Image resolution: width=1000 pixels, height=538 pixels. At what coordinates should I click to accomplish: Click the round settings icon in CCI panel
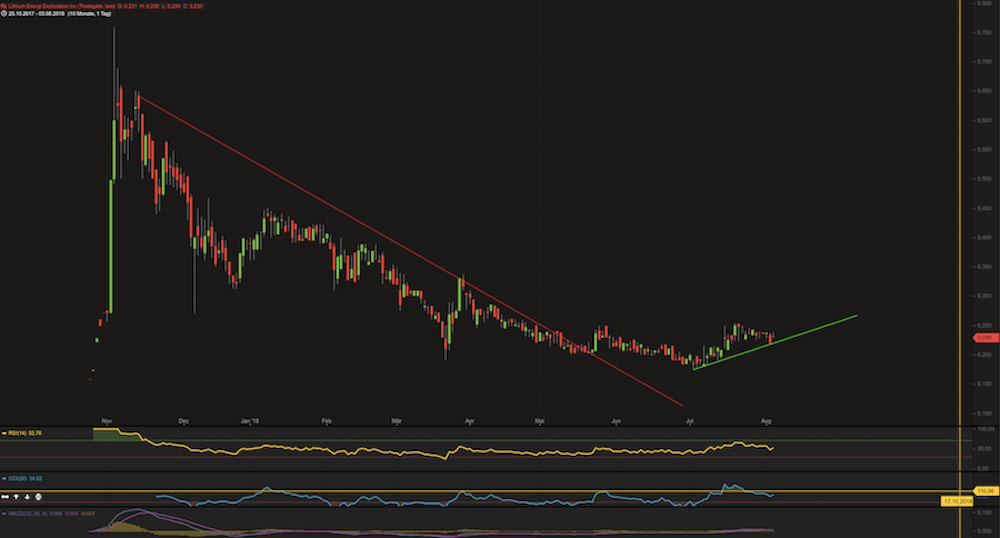(38, 496)
